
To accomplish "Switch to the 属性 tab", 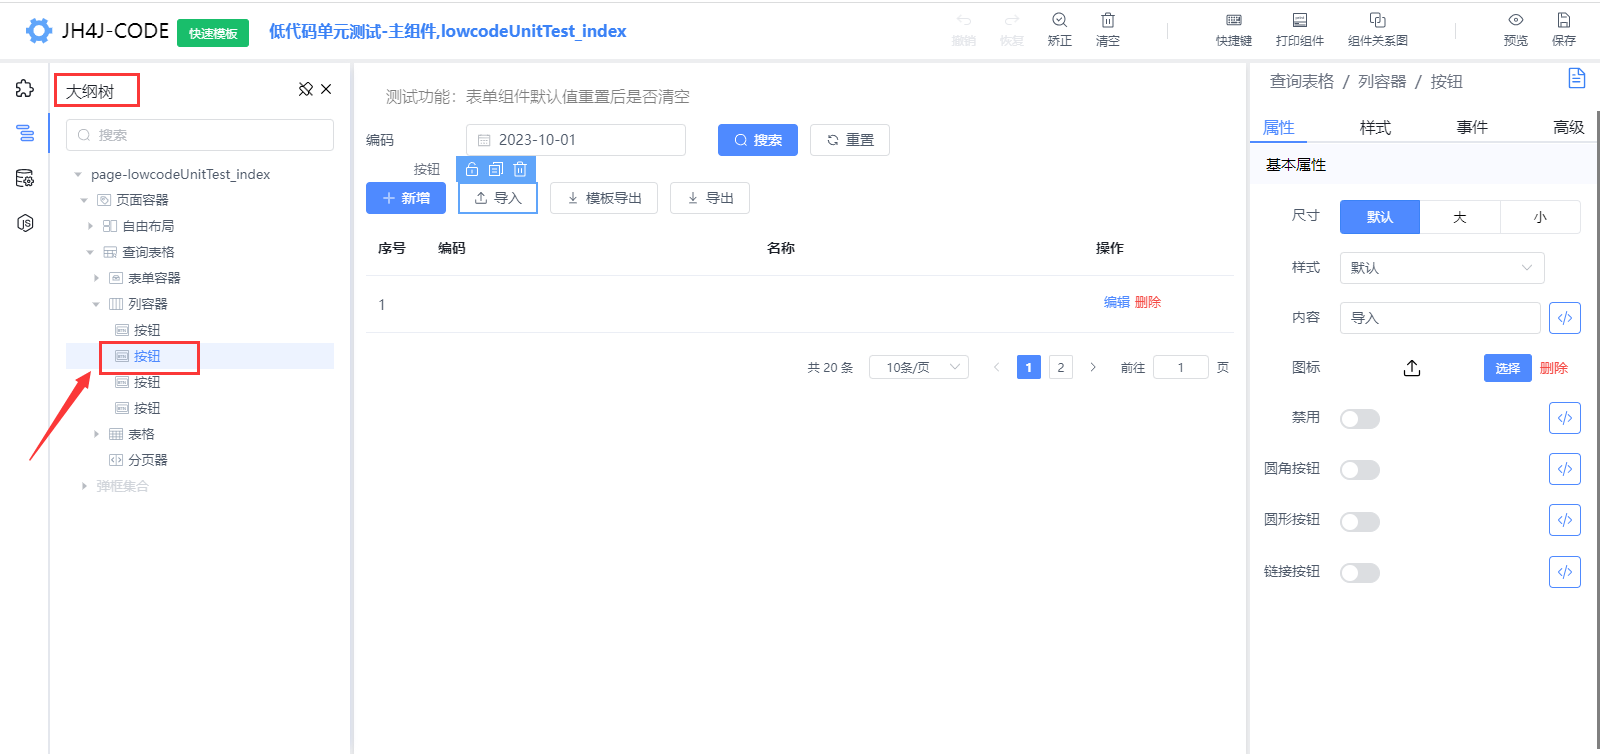I will pos(1279,127).
